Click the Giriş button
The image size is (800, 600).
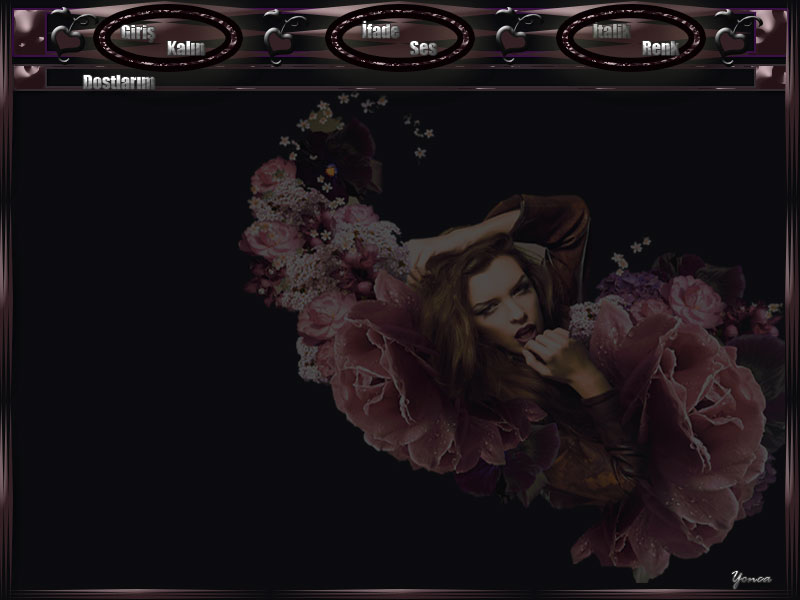pos(137,31)
